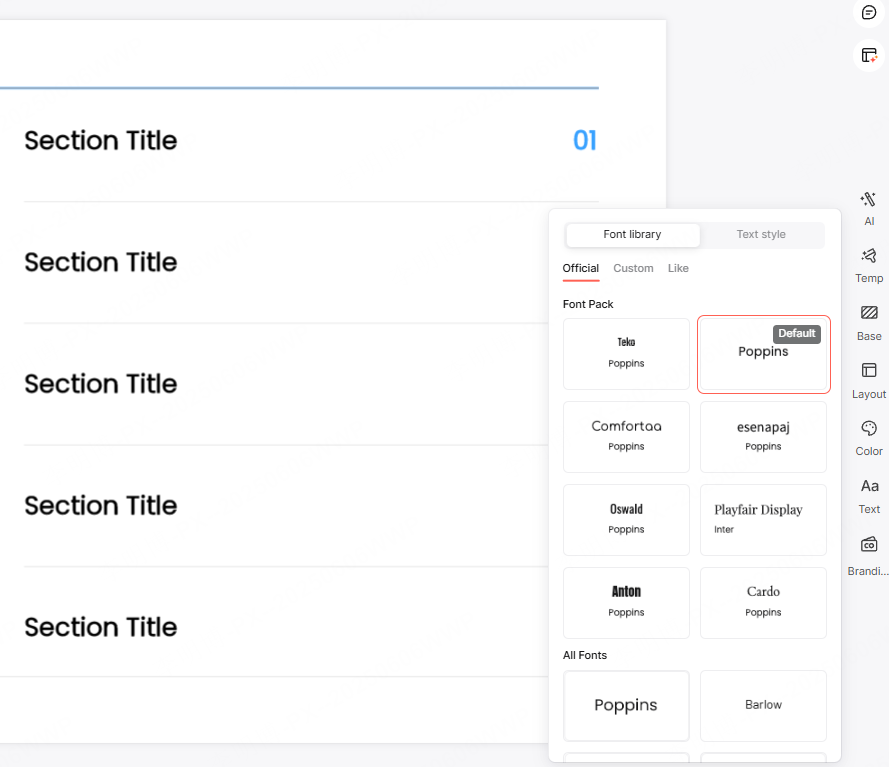The image size is (889, 767).
Task: Click the comment bubble icon
Action: pos(869,12)
